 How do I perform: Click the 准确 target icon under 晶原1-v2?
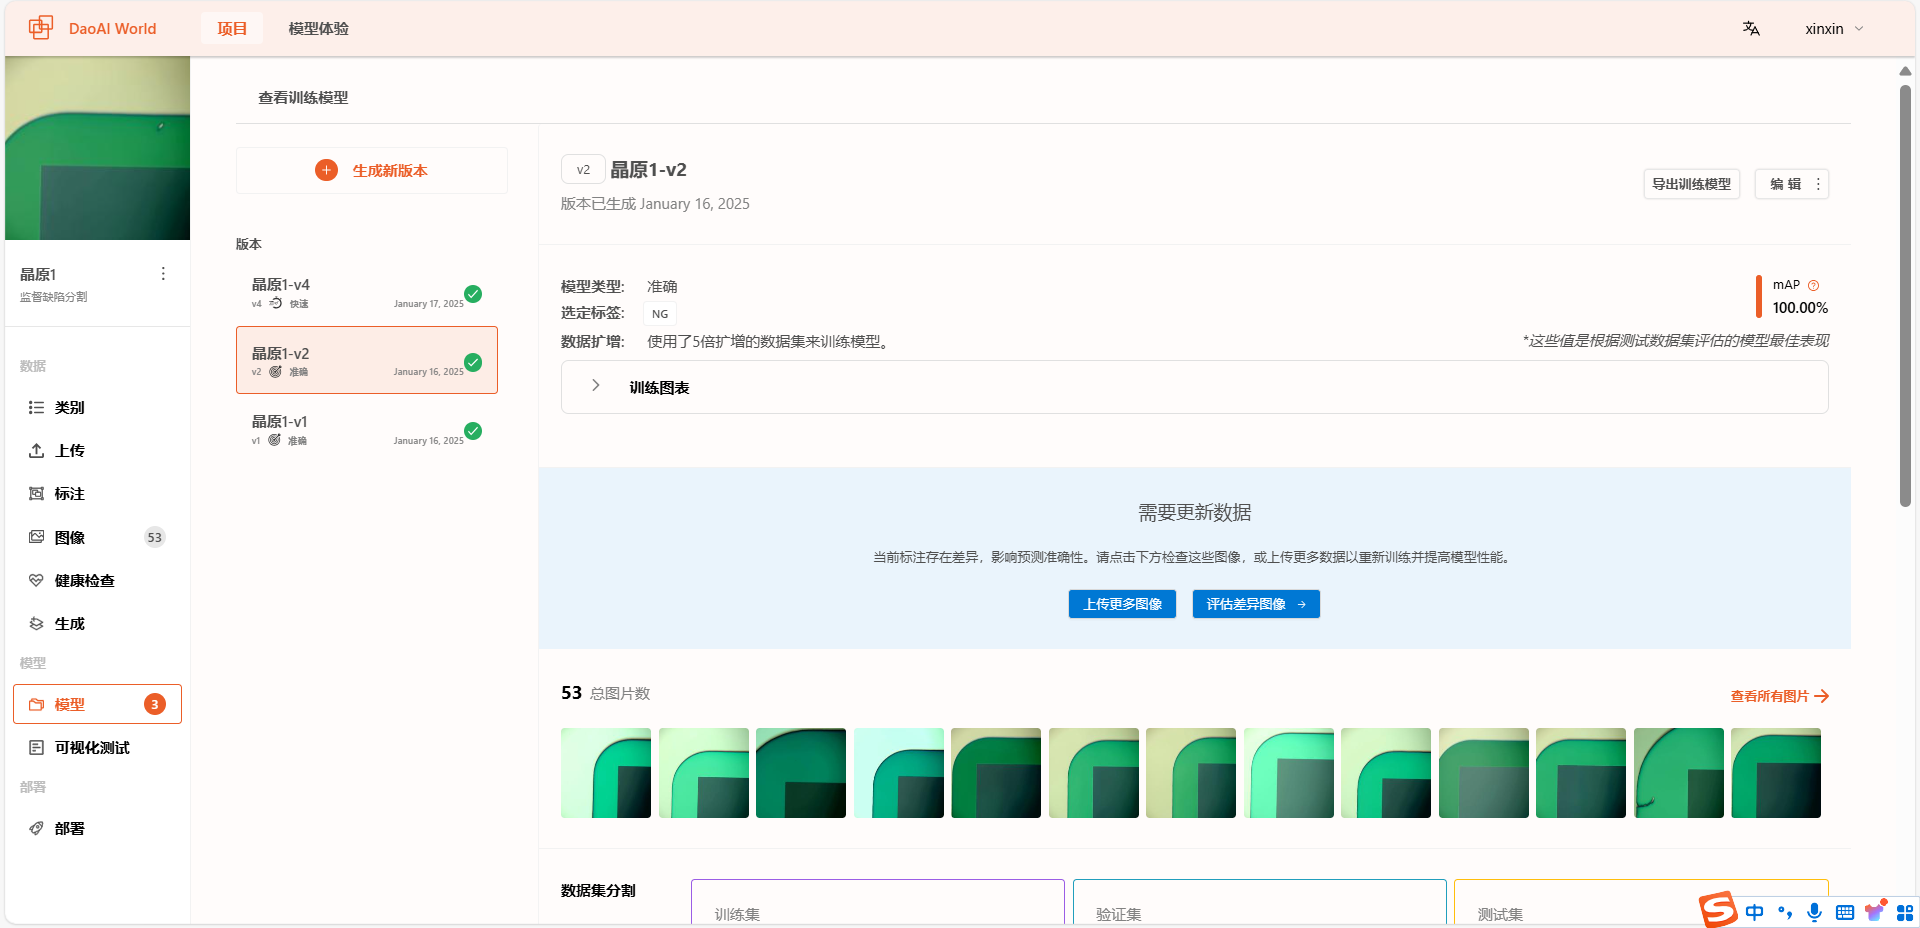[275, 372]
